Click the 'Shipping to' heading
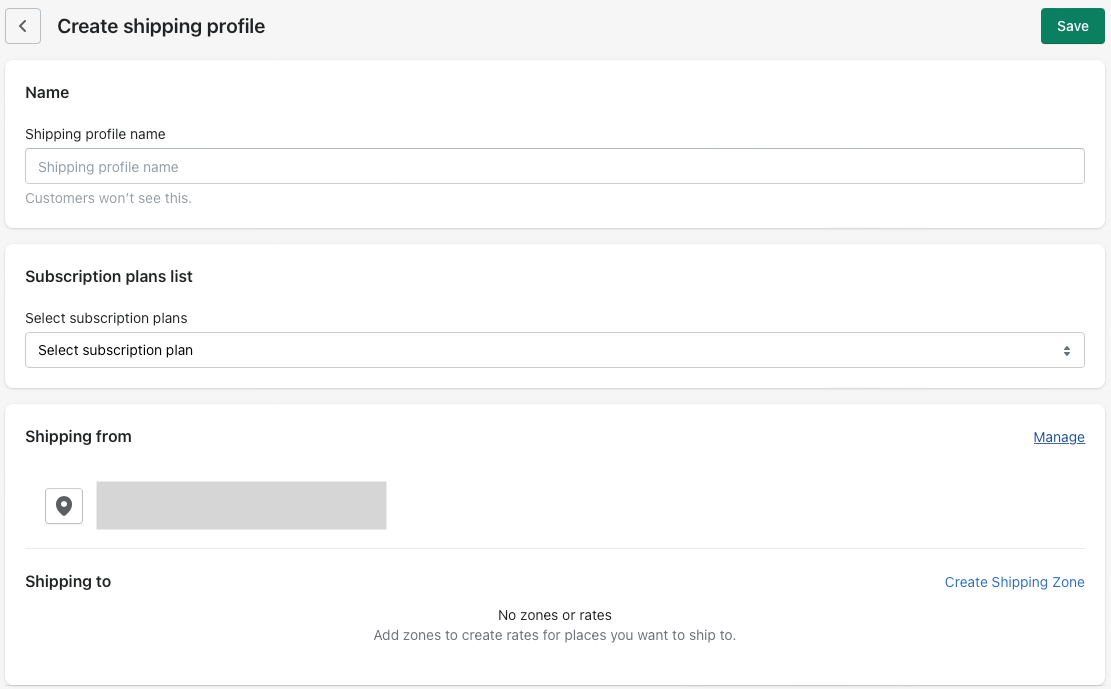 68,582
